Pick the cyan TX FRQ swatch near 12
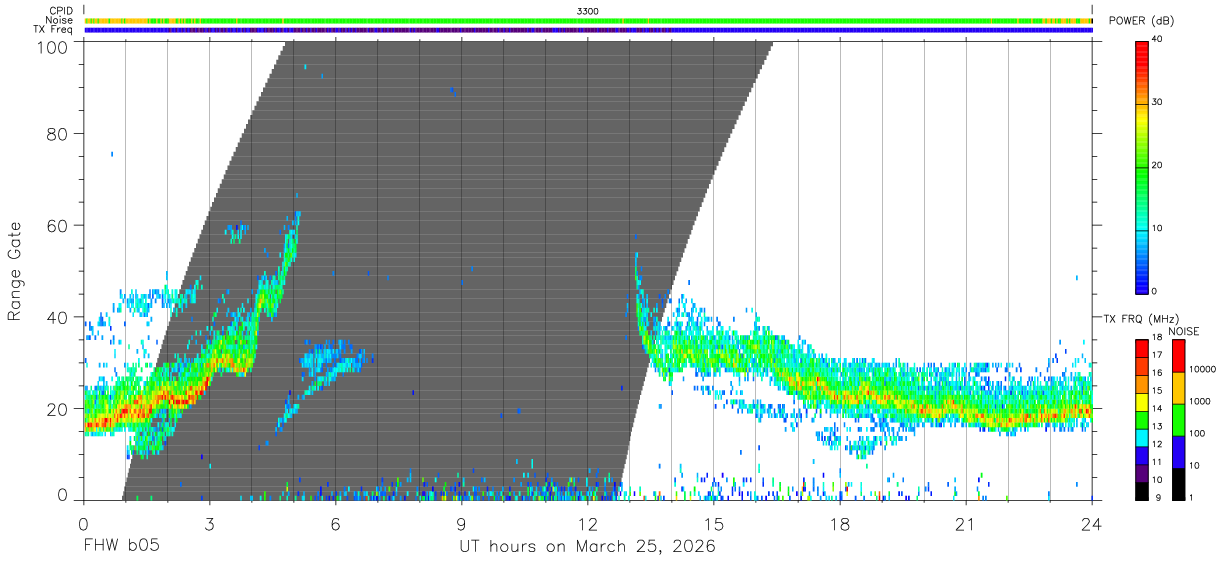Viewport: 1228px width, 567px height. tap(1142, 437)
